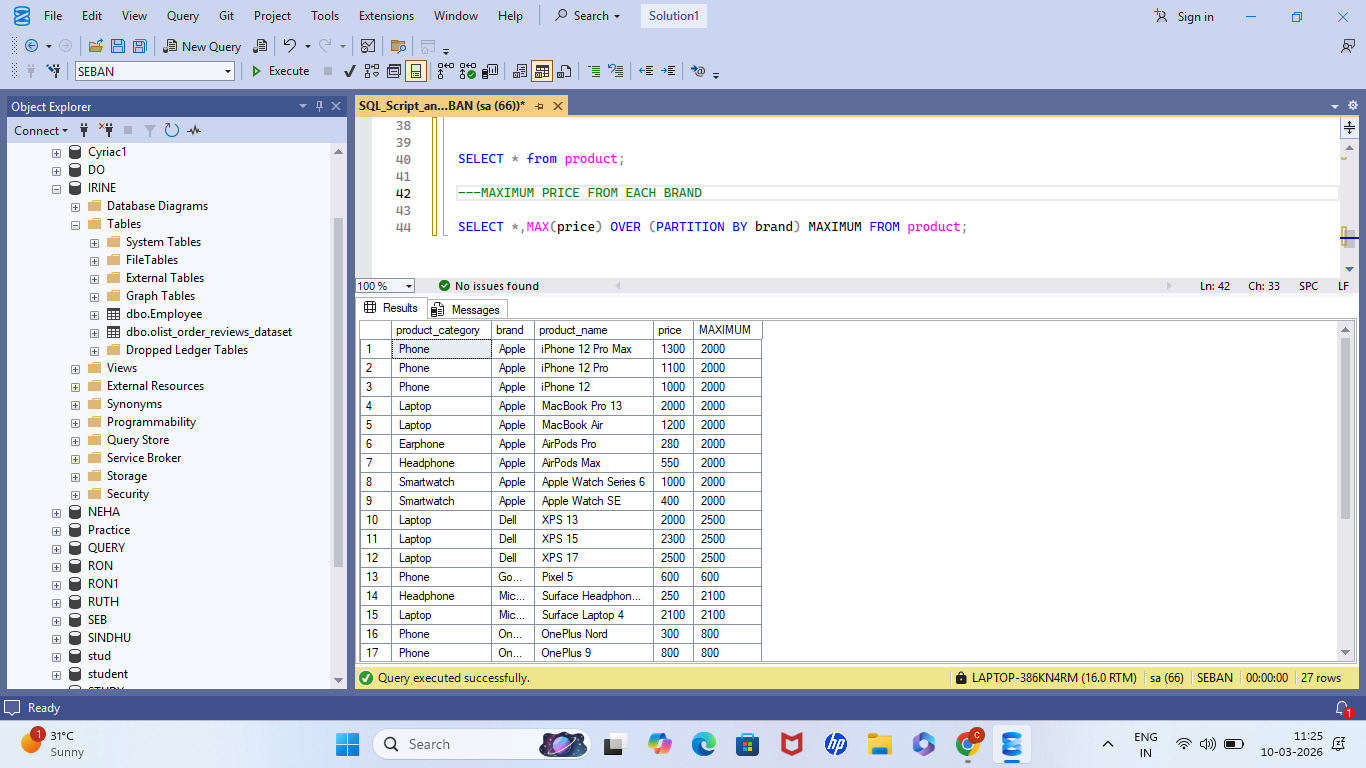1366x768 pixels.
Task: Expand the NEHA database node
Action: (58, 512)
